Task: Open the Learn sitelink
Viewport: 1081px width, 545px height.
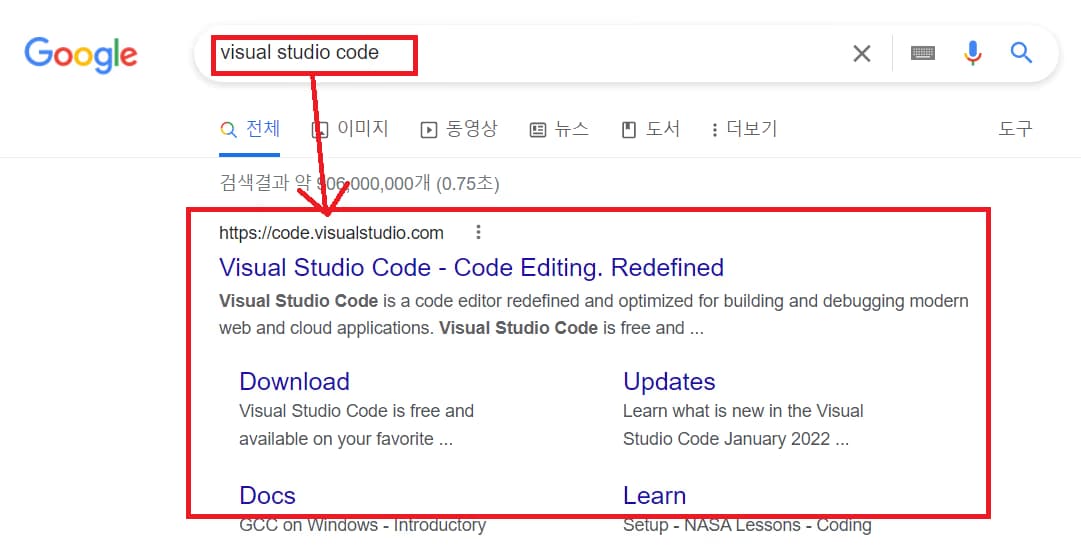Action: pyautogui.click(x=654, y=496)
